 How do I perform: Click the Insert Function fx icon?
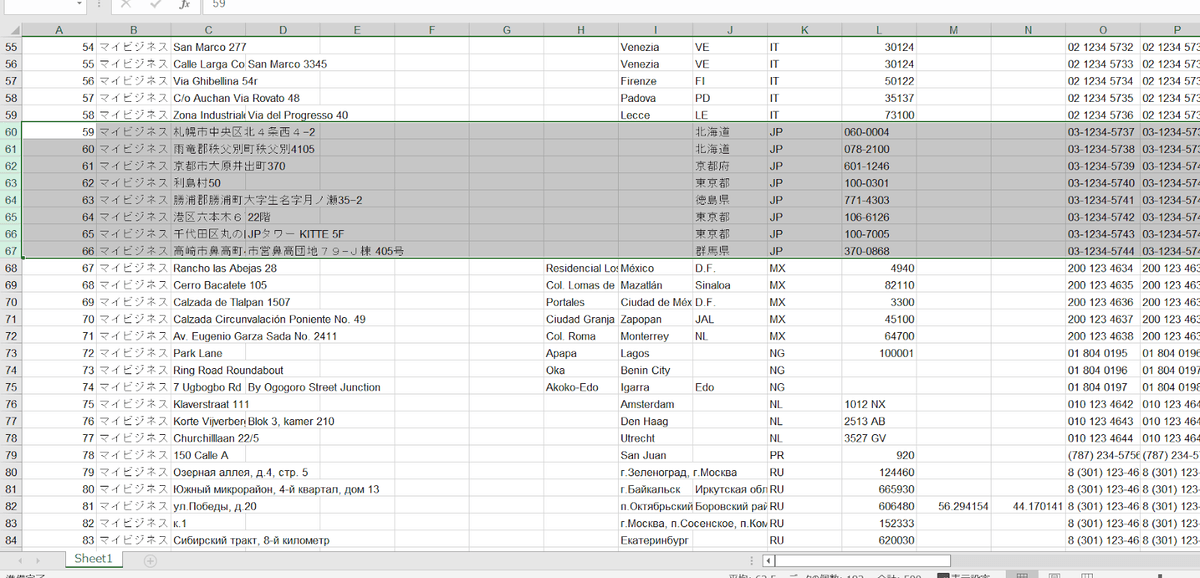pyautogui.click(x=184, y=5)
